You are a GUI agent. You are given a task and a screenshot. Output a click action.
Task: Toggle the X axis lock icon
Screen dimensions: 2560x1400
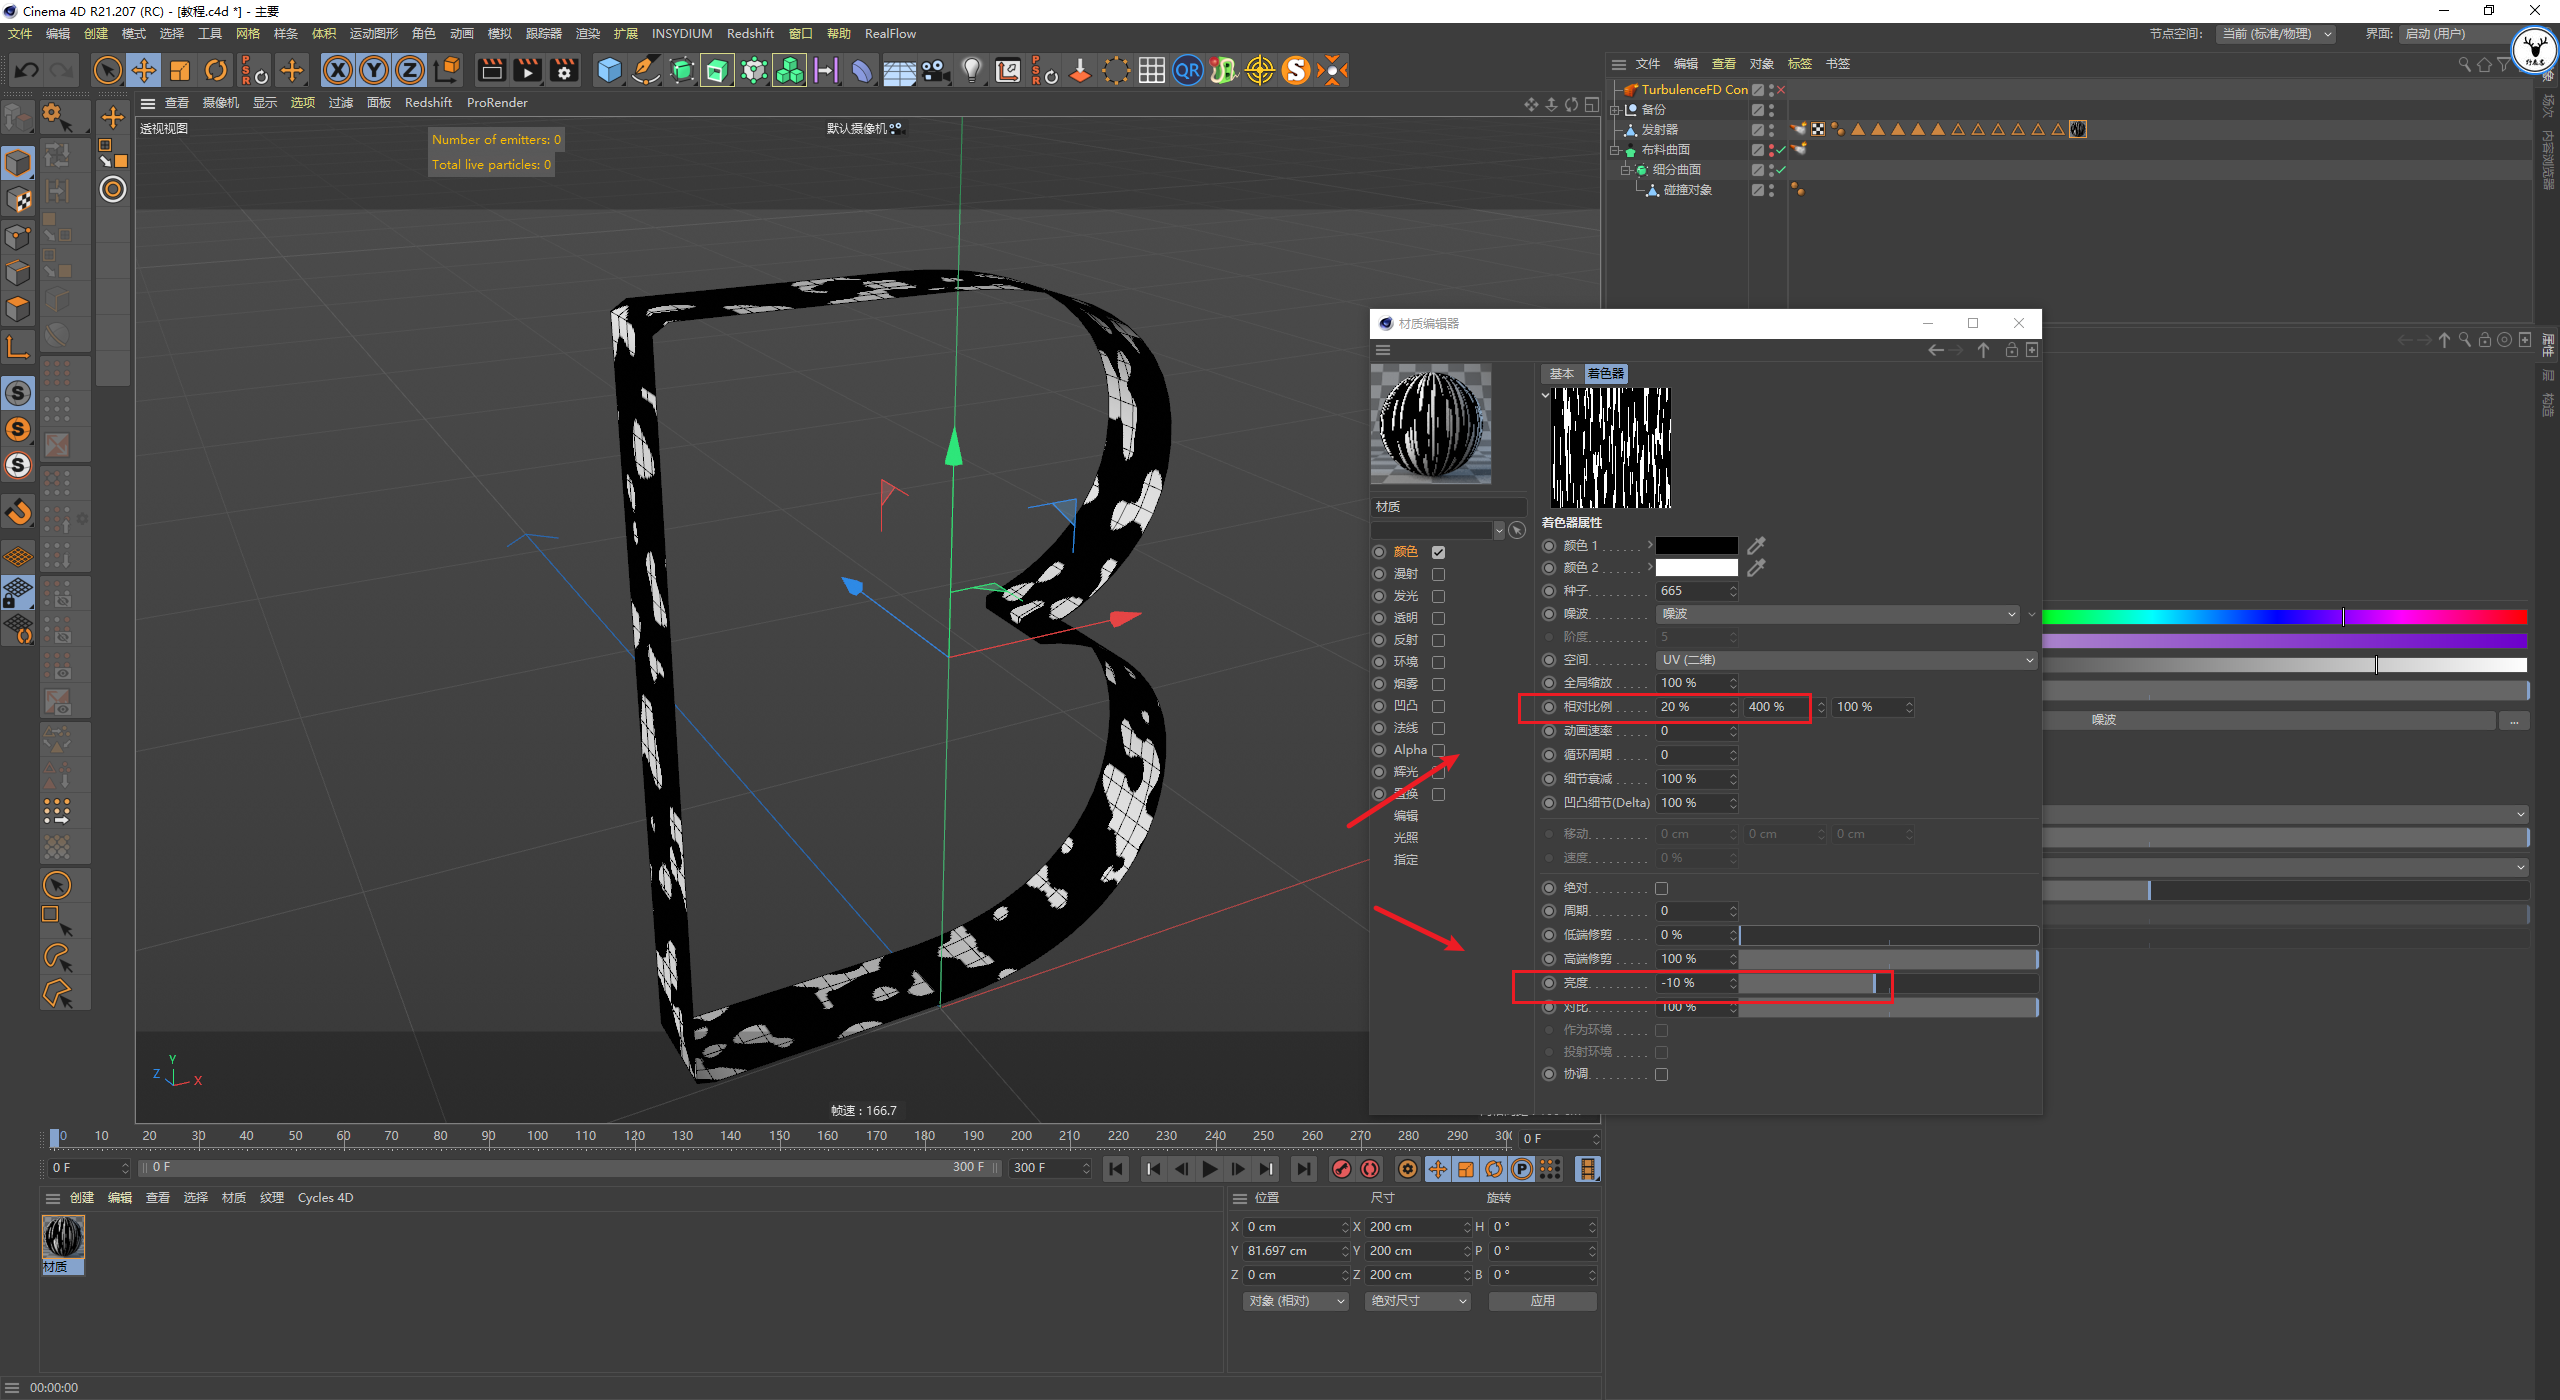338,70
